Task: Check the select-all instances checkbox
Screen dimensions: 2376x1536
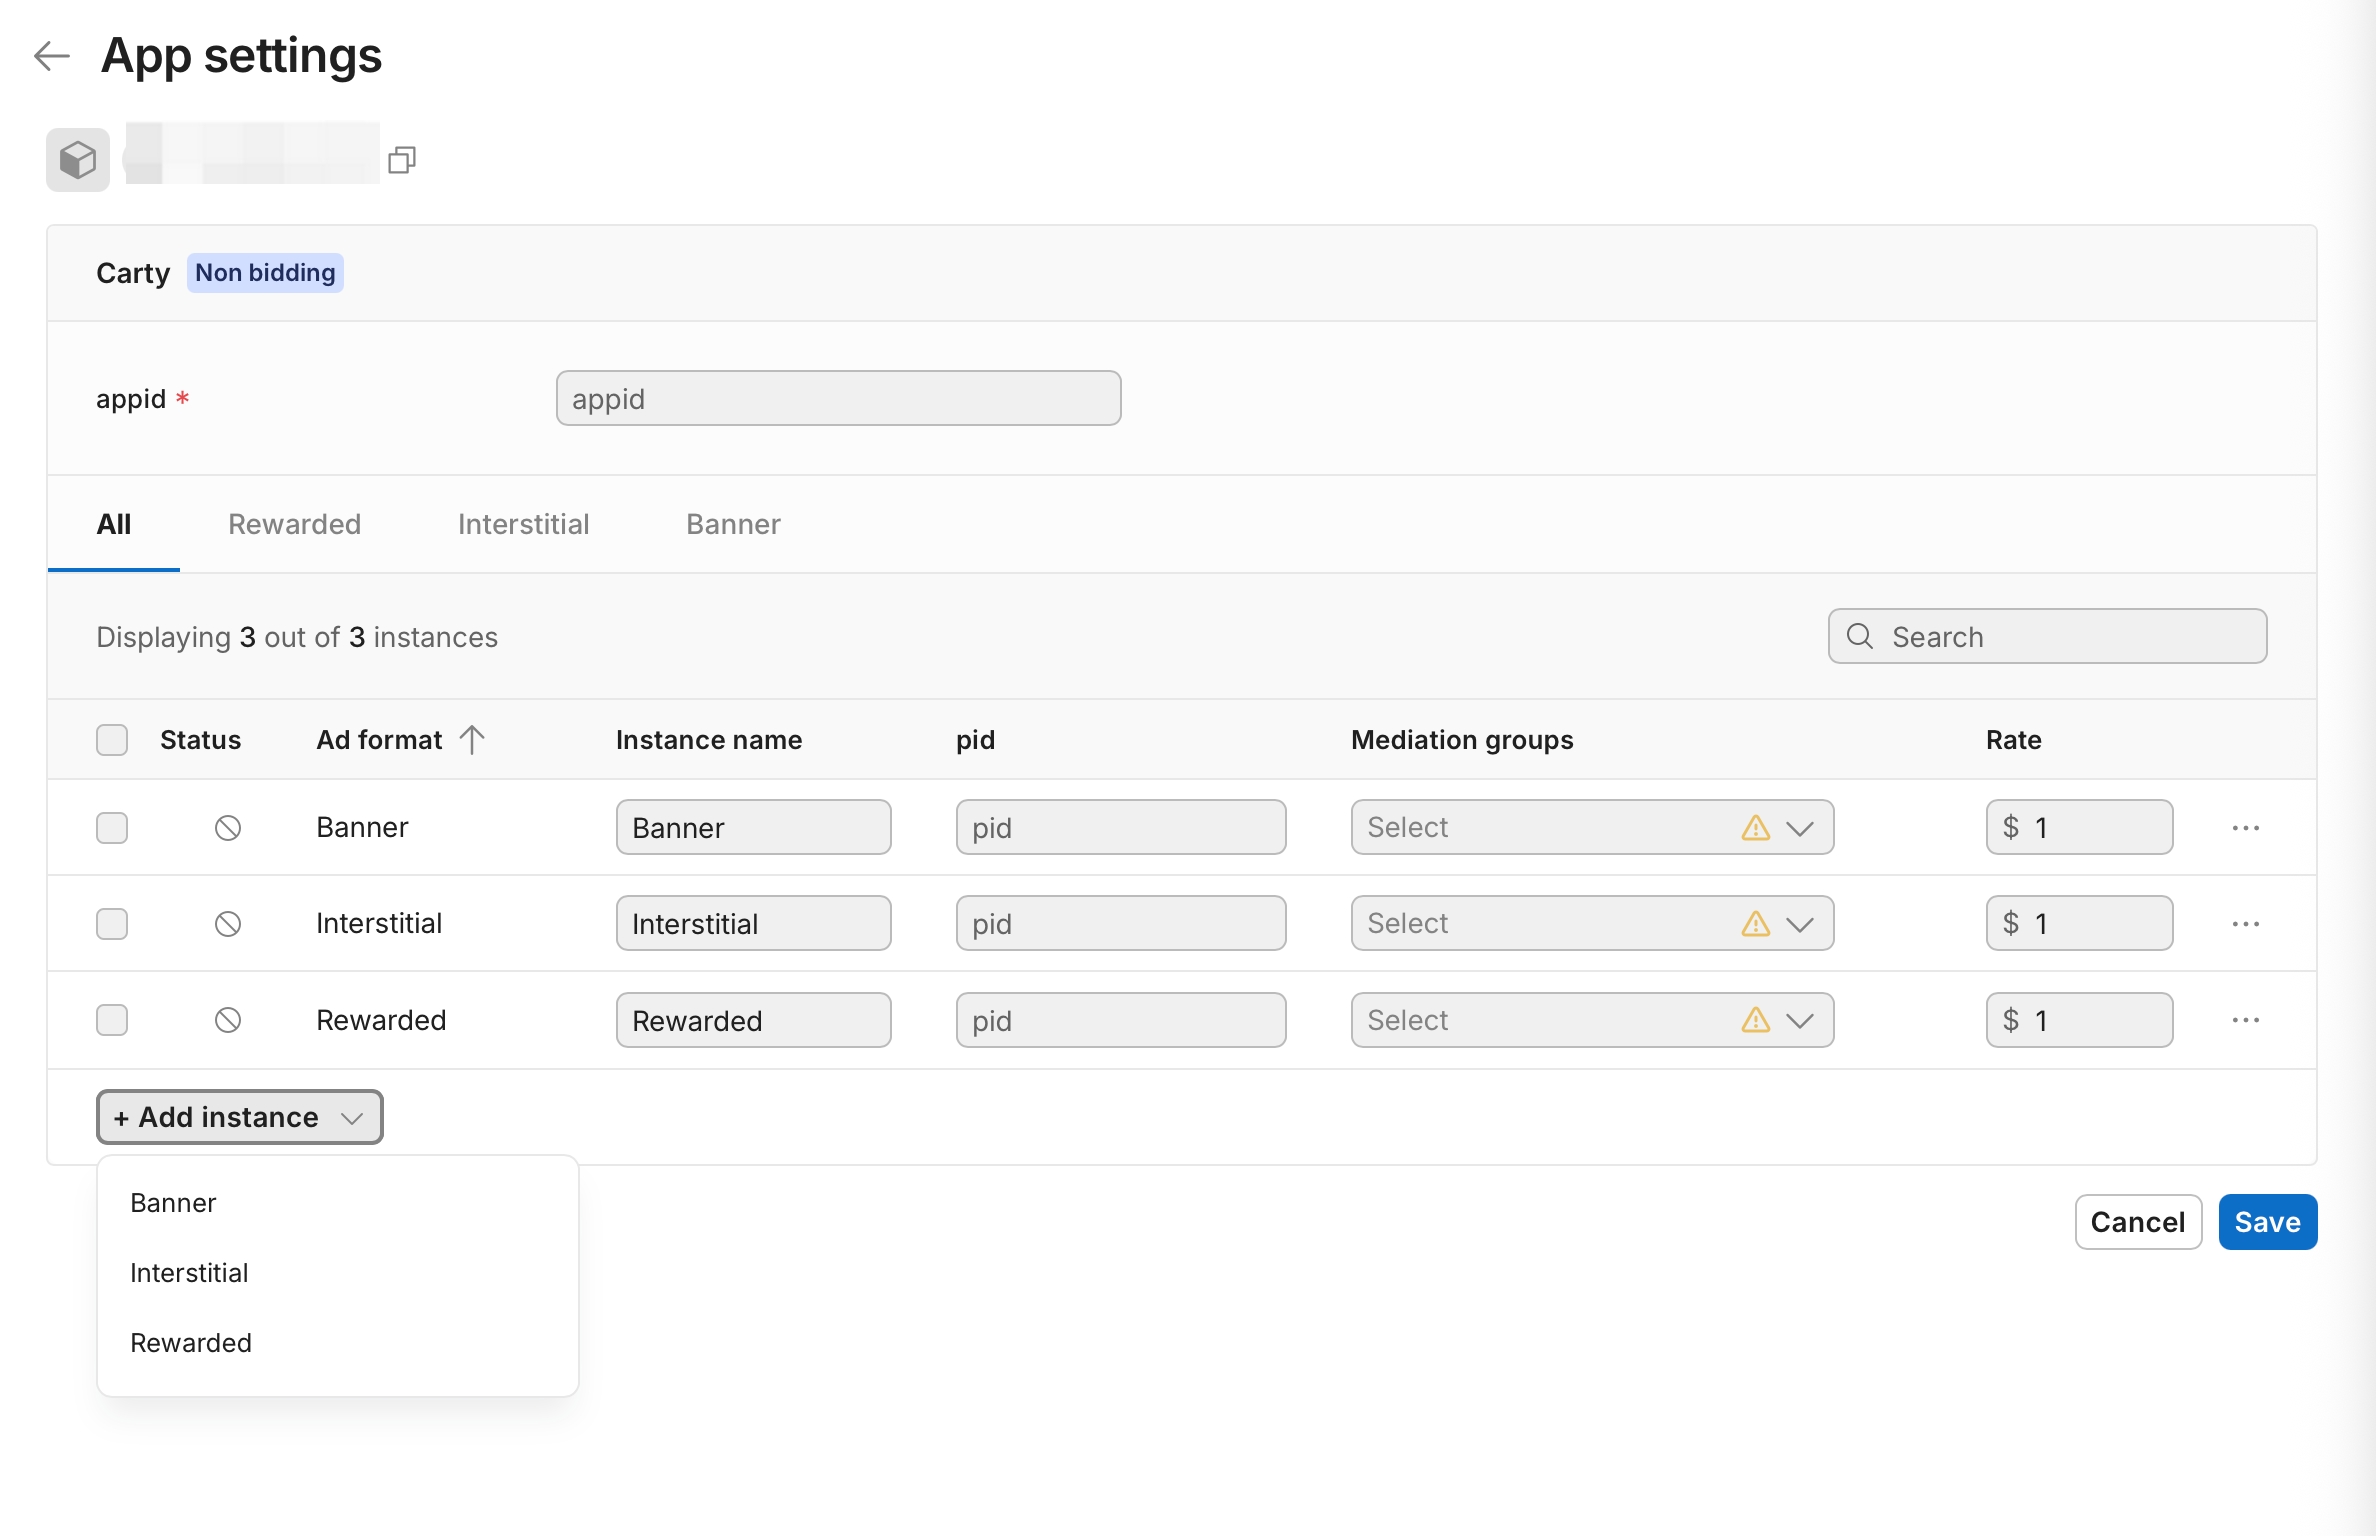Action: [112, 739]
